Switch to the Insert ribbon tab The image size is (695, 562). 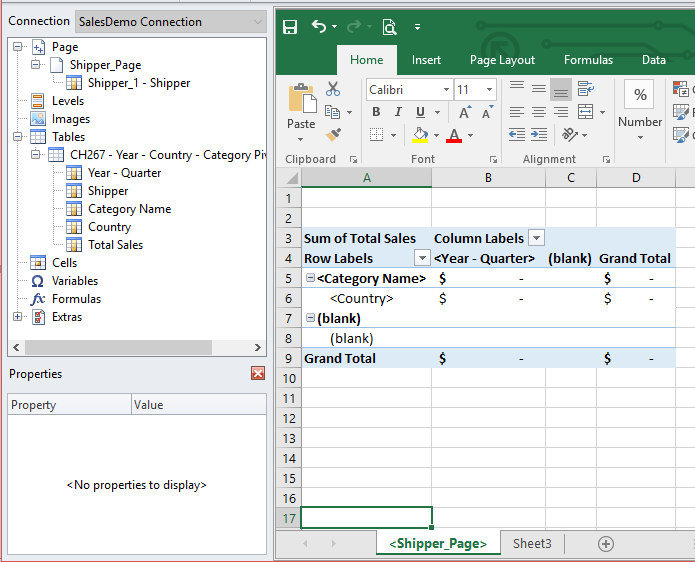(x=426, y=60)
